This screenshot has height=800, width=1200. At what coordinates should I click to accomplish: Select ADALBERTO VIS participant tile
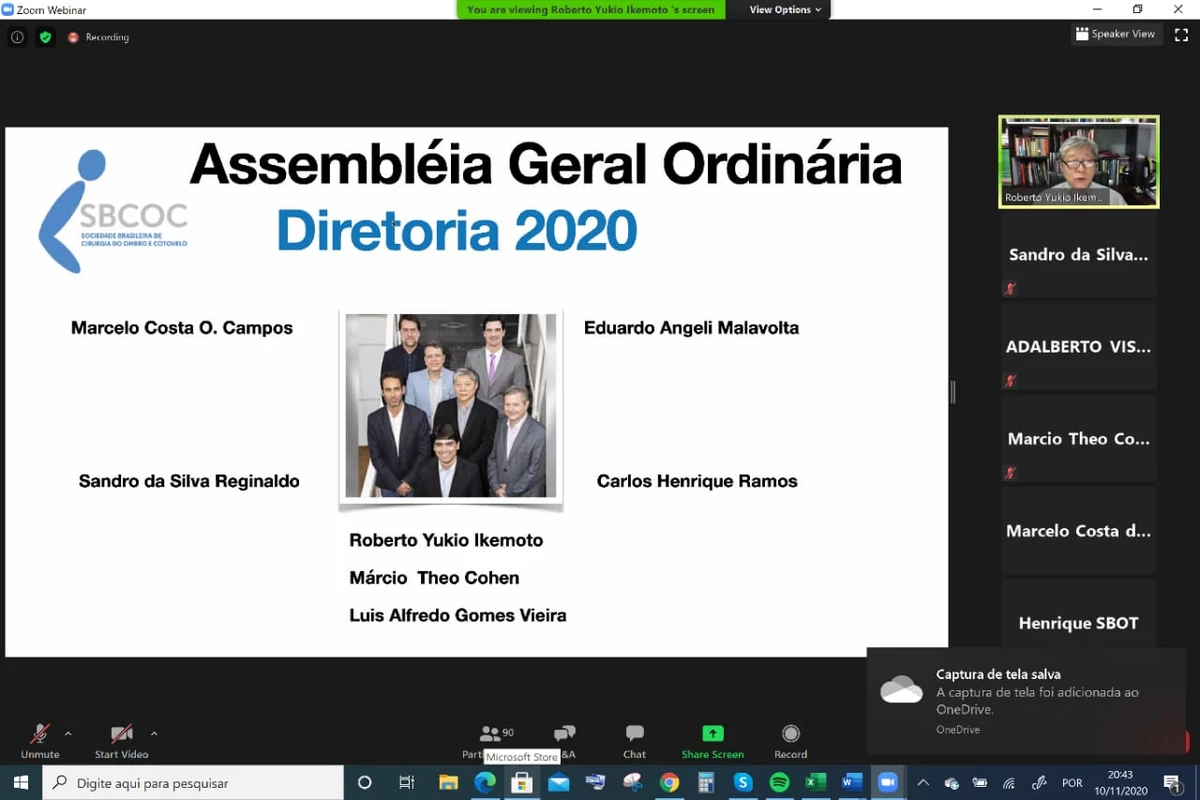pyautogui.click(x=1079, y=347)
